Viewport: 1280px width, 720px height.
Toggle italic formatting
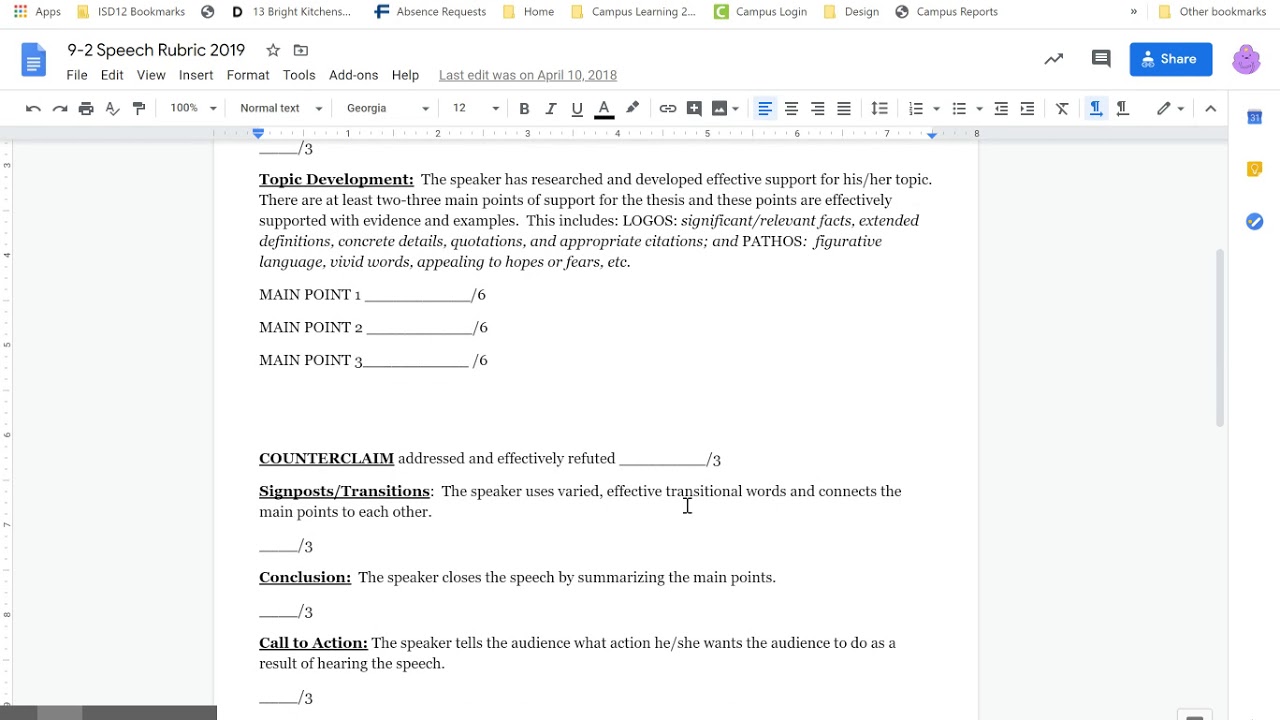pyautogui.click(x=550, y=108)
